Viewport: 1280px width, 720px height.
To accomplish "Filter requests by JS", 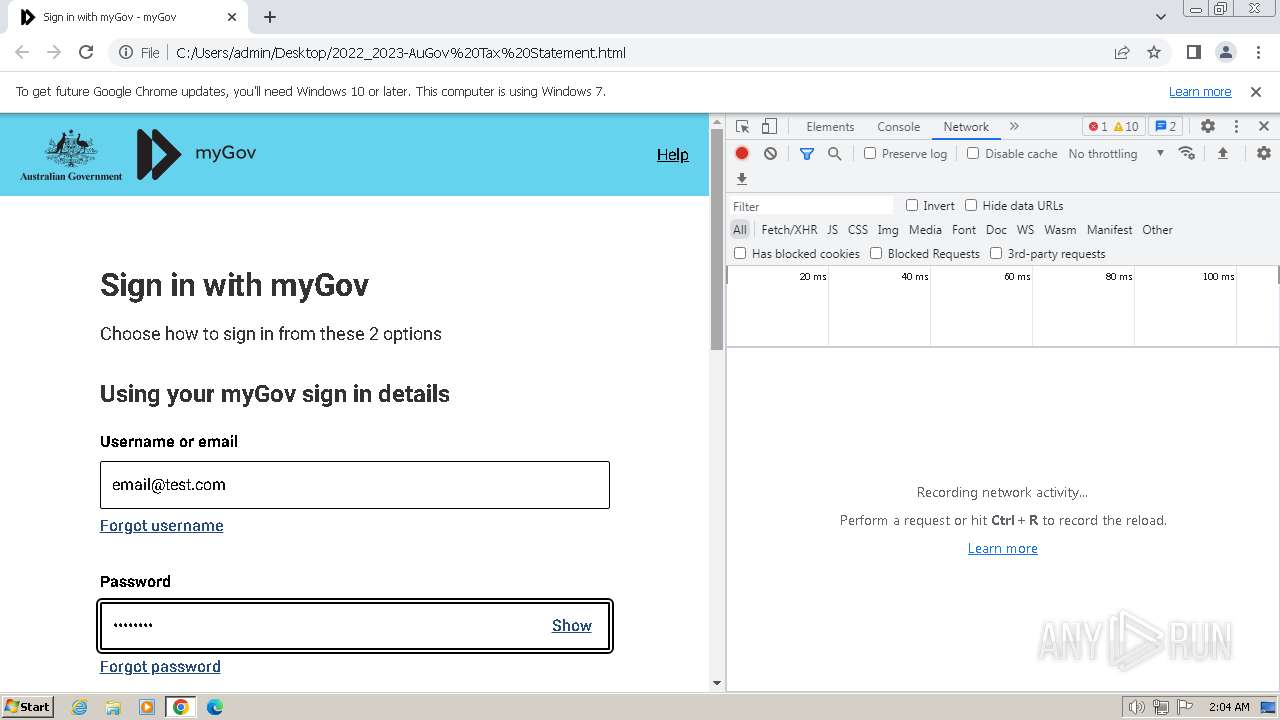I will click(x=832, y=229).
